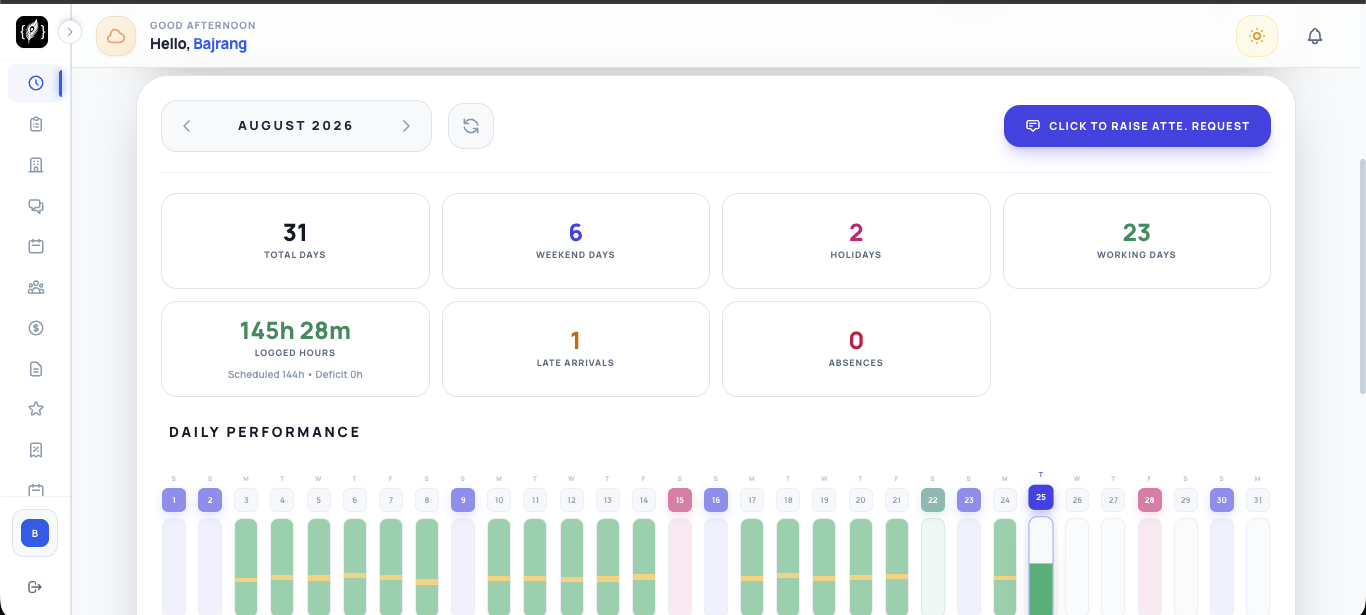The width and height of the screenshot is (1366, 615).
Task: Click the Late Arrivals card showing 1
Action: point(576,349)
